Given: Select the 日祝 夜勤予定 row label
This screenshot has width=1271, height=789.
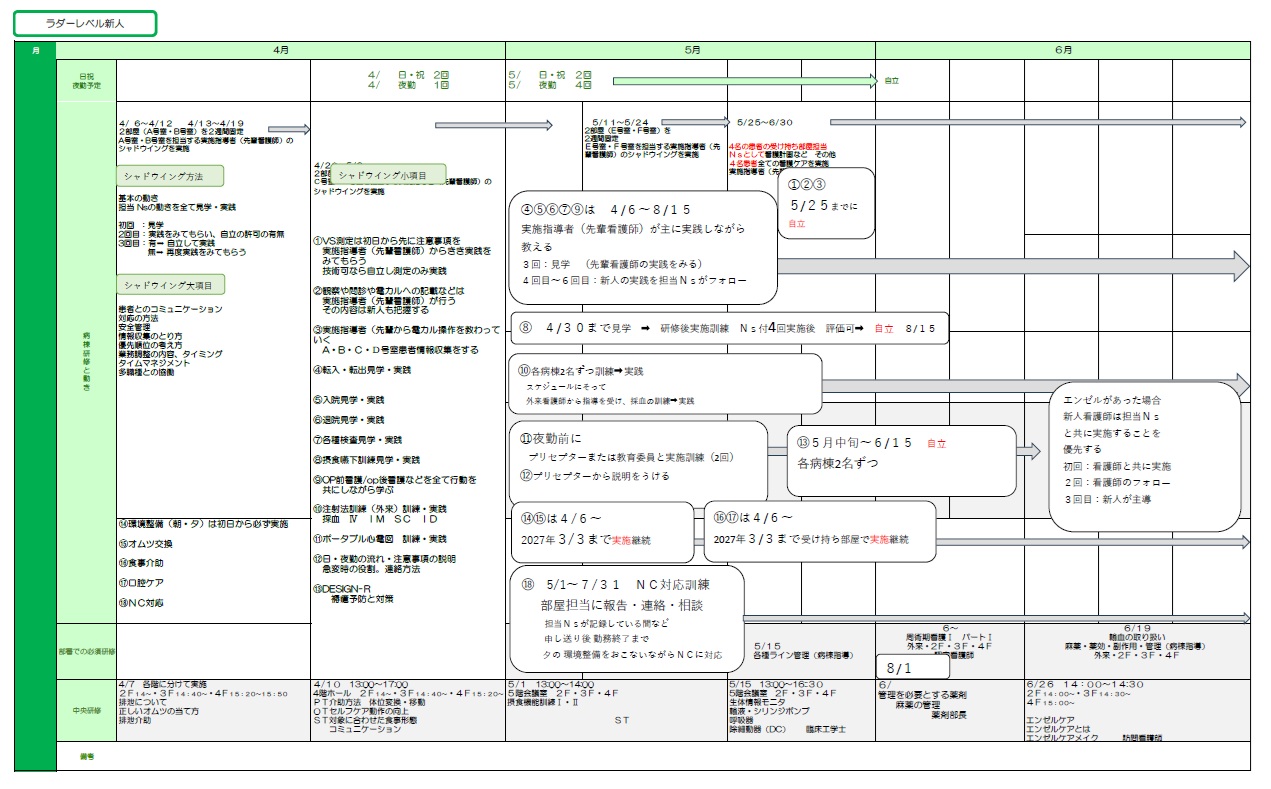Looking at the screenshot, I should point(87,80).
